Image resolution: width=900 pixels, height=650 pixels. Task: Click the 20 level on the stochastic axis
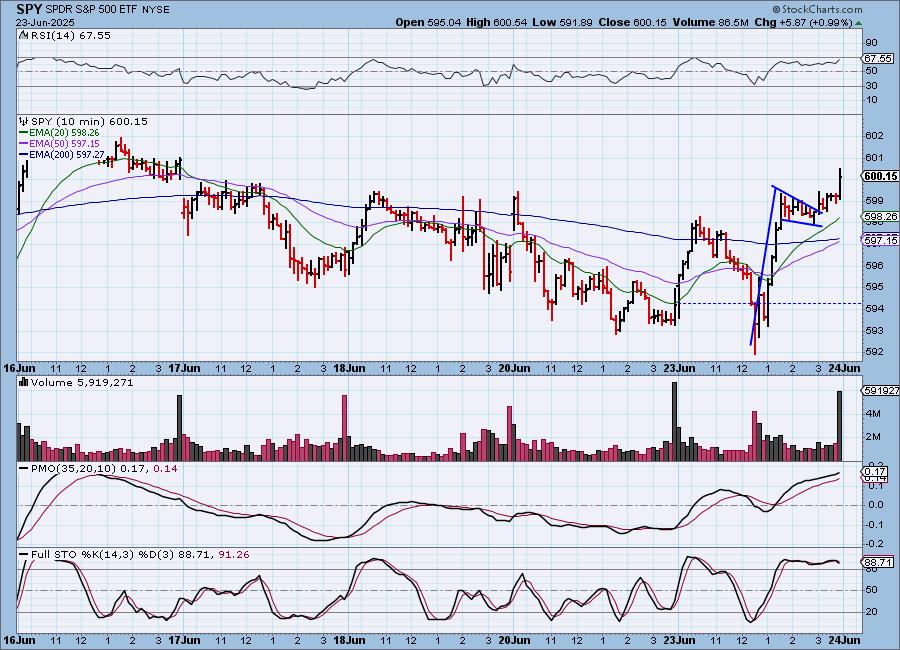[871, 612]
